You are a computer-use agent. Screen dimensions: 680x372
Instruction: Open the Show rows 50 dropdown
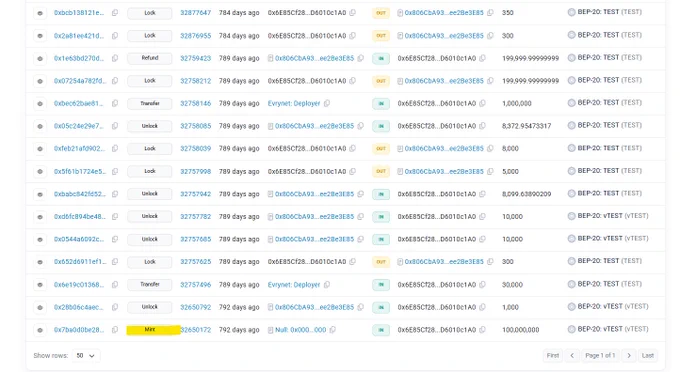[x=86, y=356]
